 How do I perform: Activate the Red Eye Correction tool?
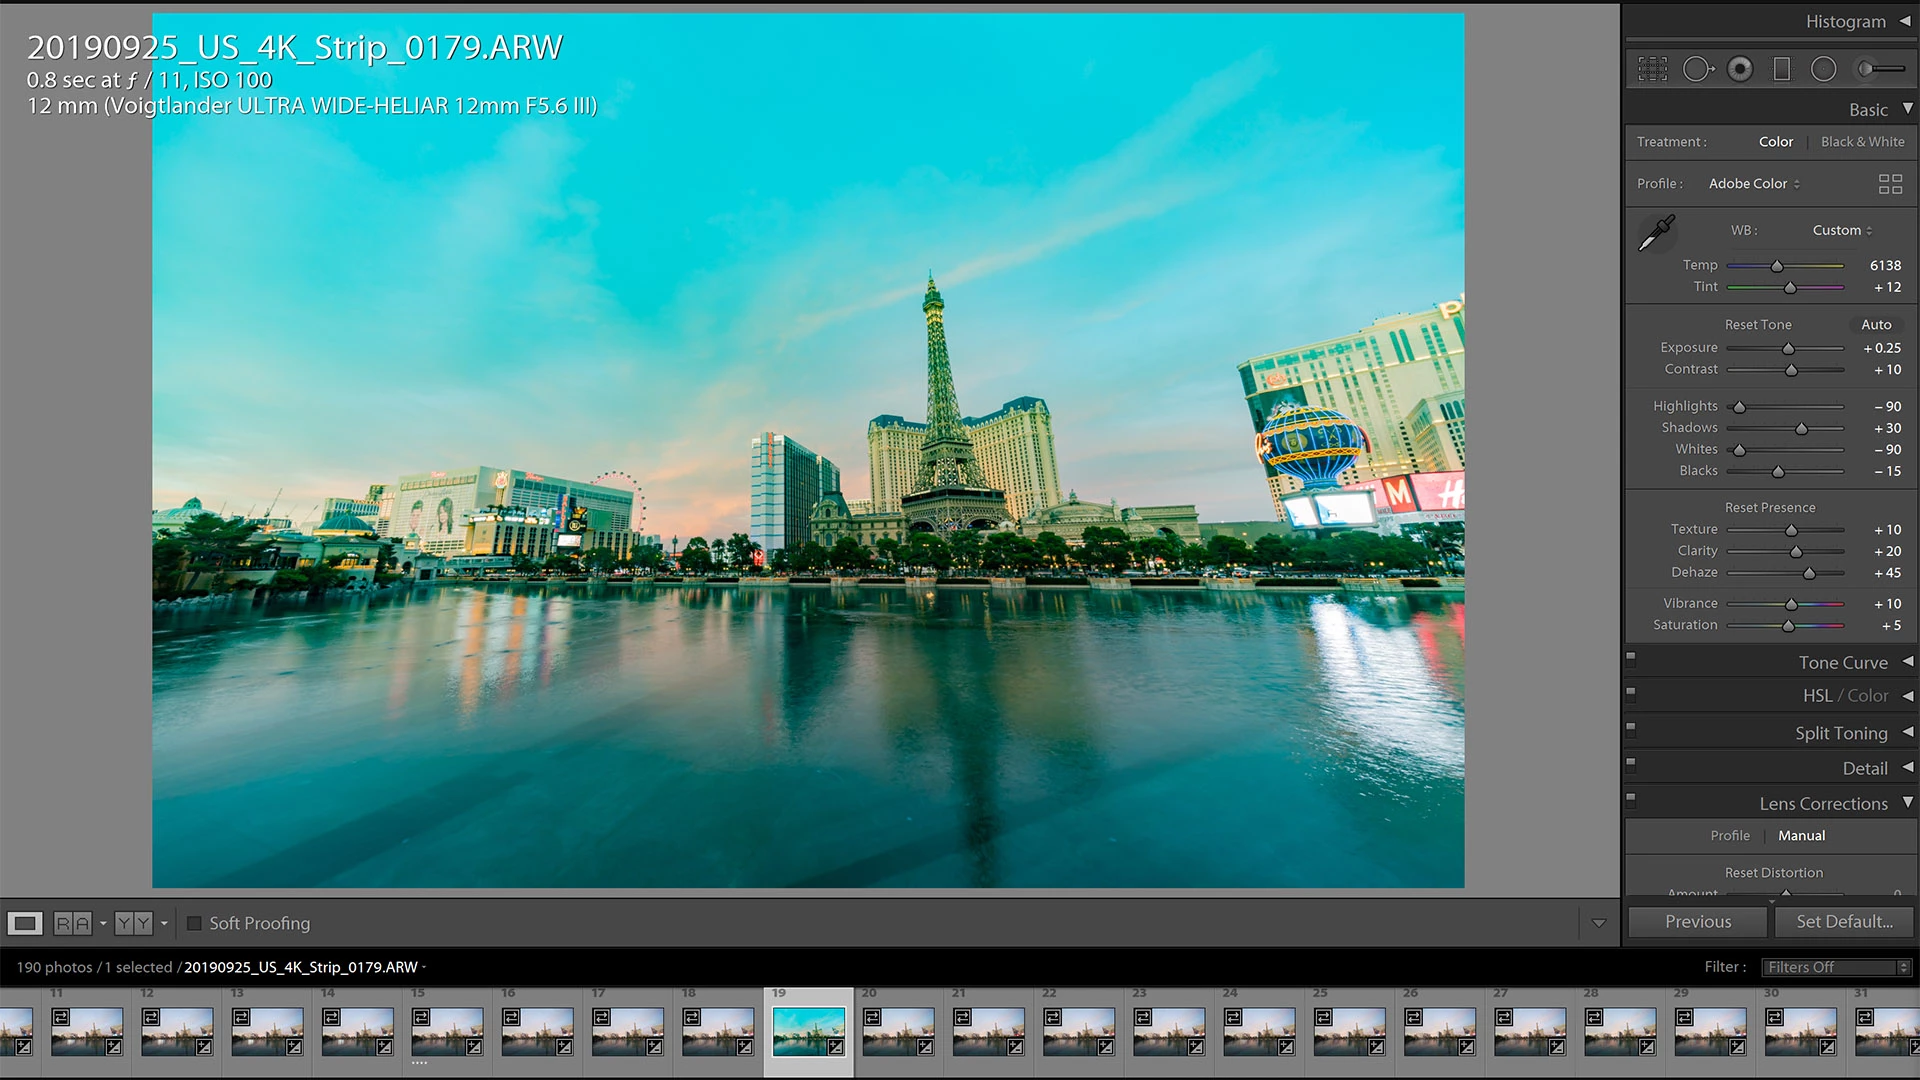[x=1740, y=69]
